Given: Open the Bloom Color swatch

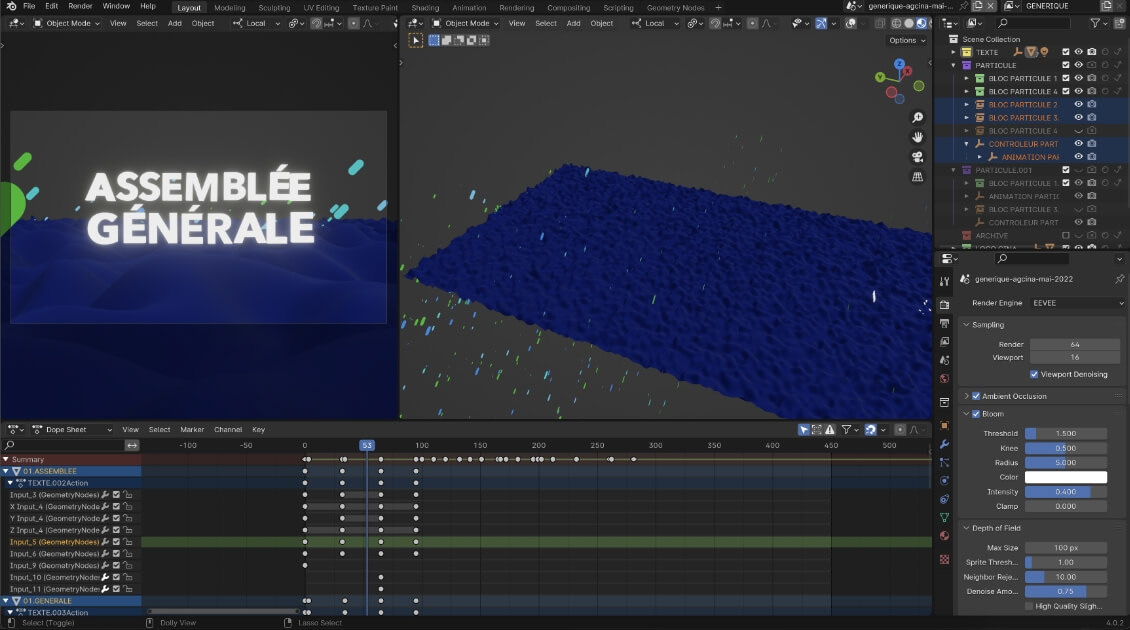Looking at the screenshot, I should click(1065, 477).
